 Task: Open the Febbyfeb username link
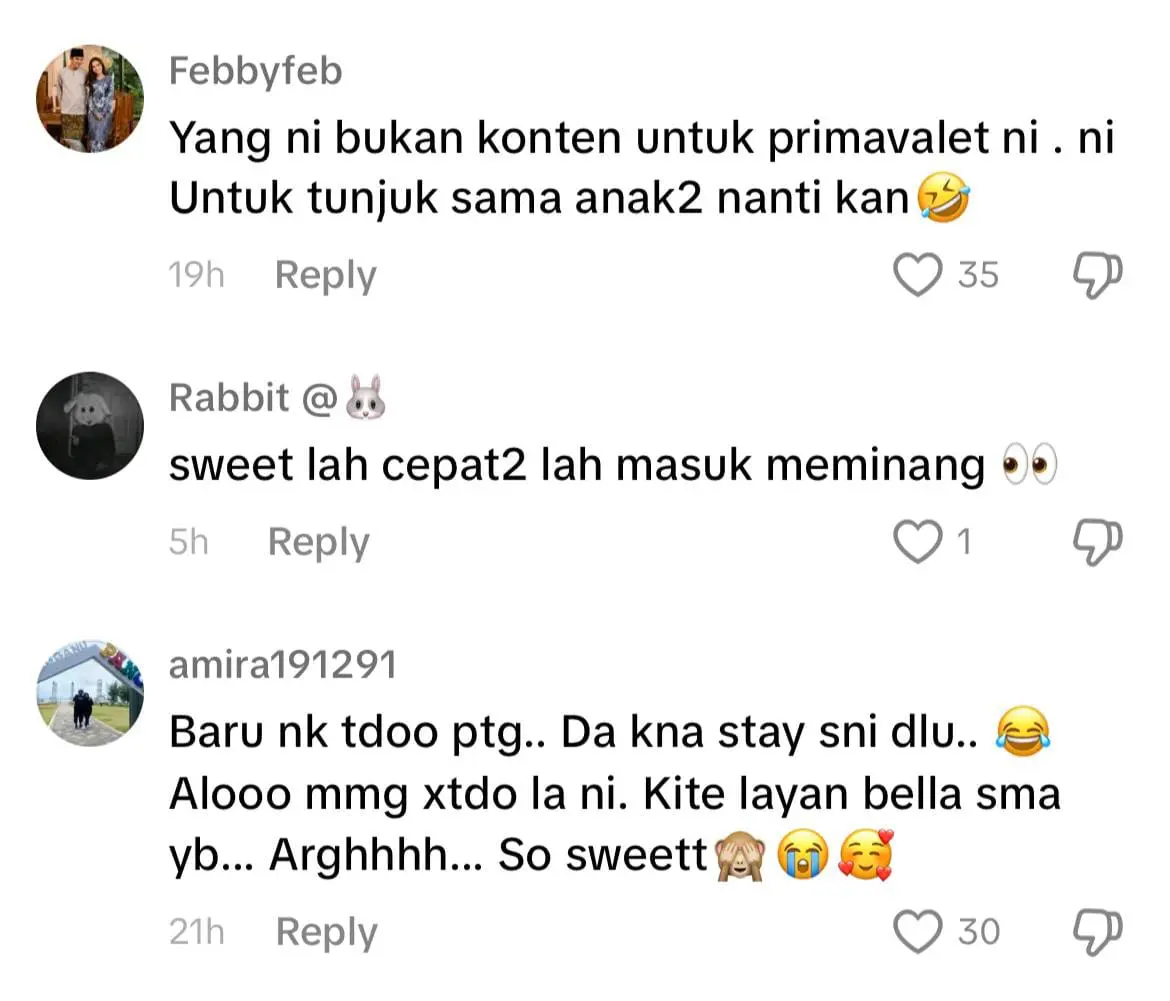255,71
